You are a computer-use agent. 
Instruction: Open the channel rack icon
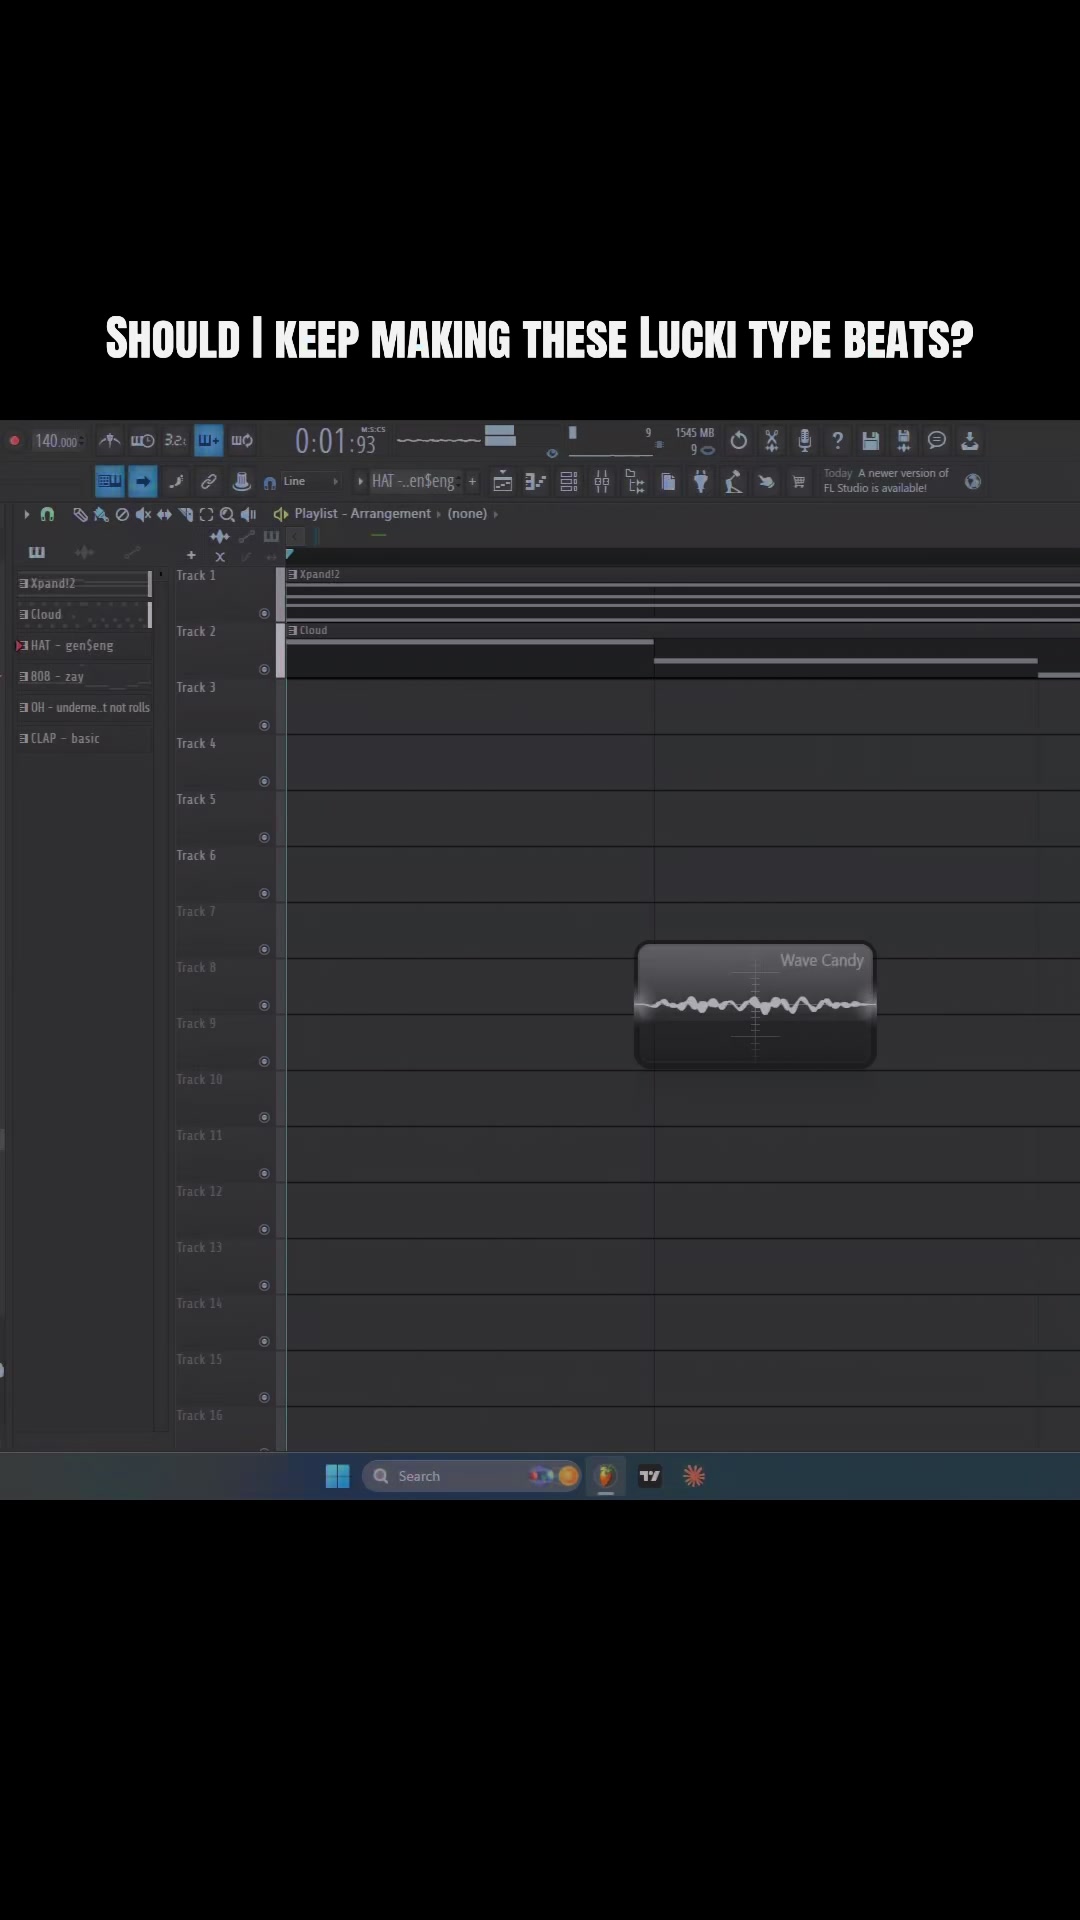(569, 482)
